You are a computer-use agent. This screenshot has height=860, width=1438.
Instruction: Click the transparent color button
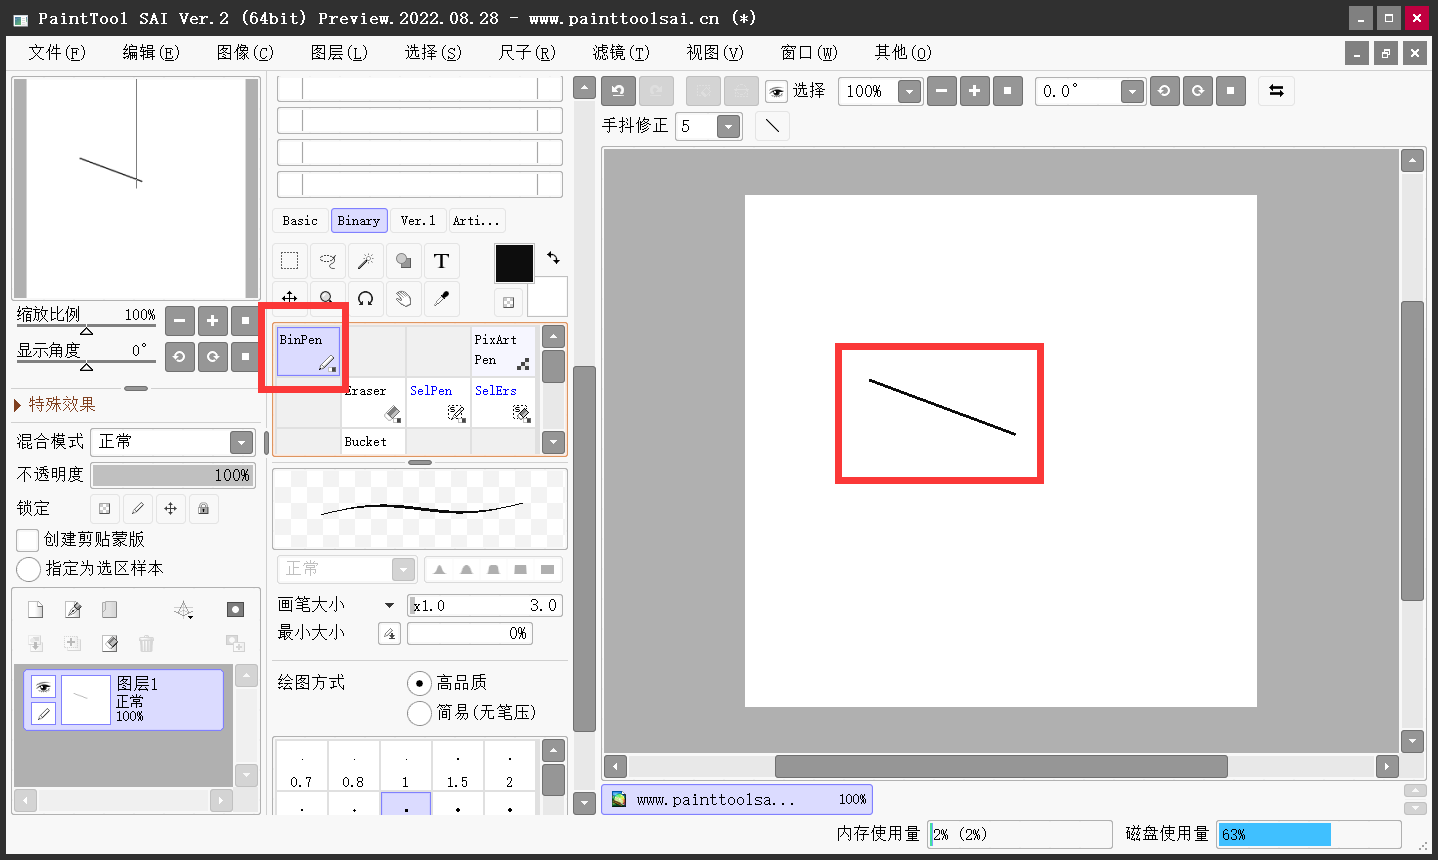click(508, 302)
